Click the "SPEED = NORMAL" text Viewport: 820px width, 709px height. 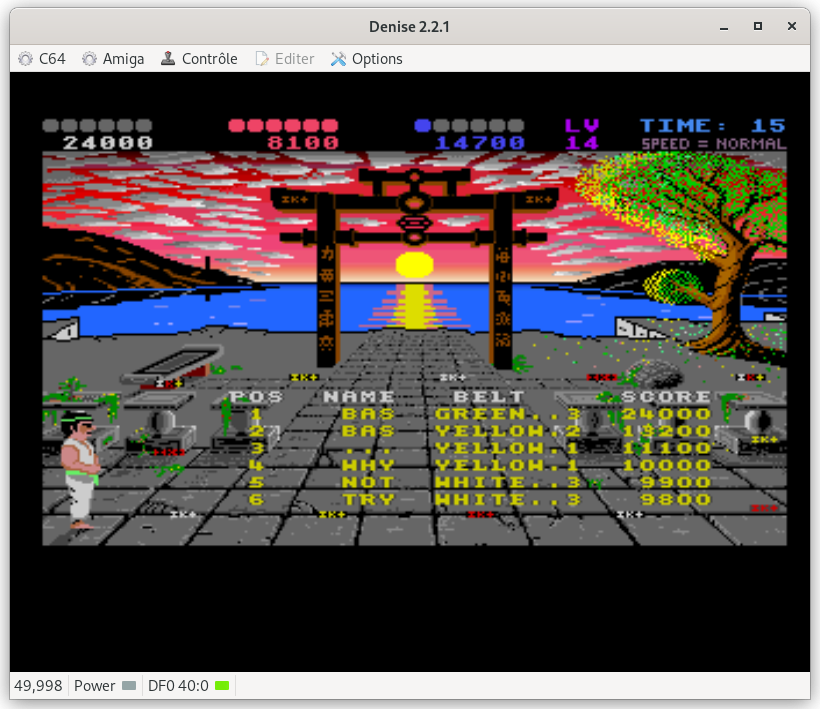click(x=714, y=144)
